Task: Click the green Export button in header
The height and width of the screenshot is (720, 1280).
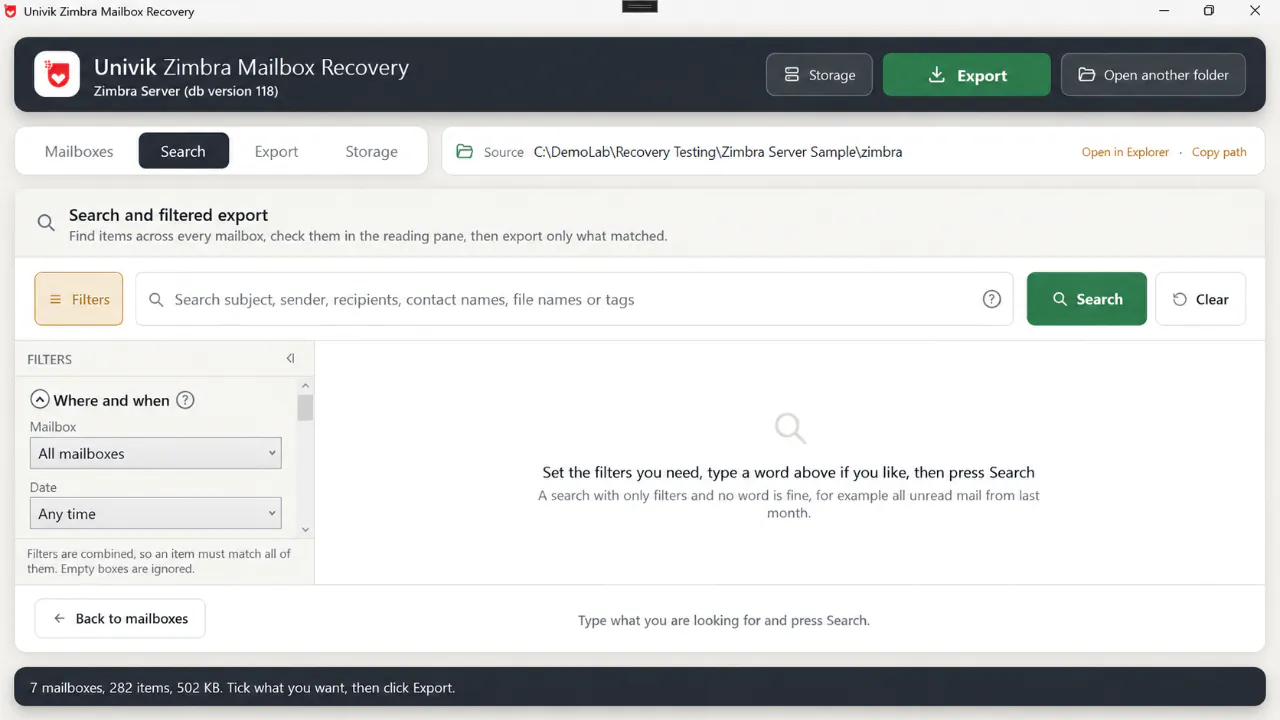Action: 966,75
